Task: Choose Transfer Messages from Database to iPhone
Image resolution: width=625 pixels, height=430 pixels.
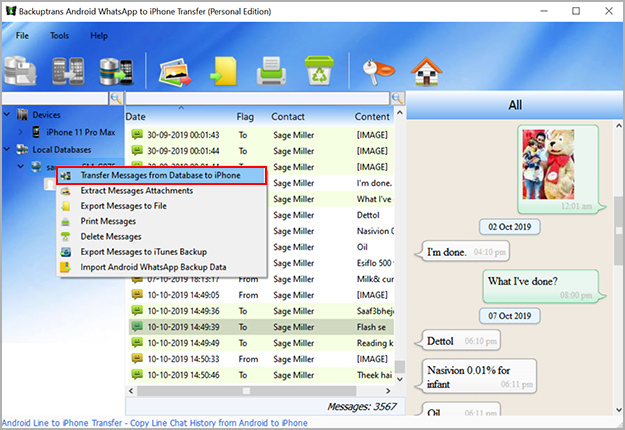Action: pyautogui.click(x=160, y=175)
